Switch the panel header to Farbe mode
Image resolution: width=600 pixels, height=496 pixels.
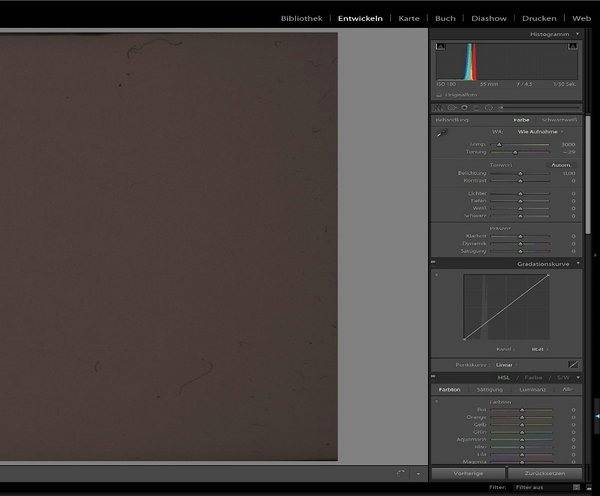coord(533,377)
